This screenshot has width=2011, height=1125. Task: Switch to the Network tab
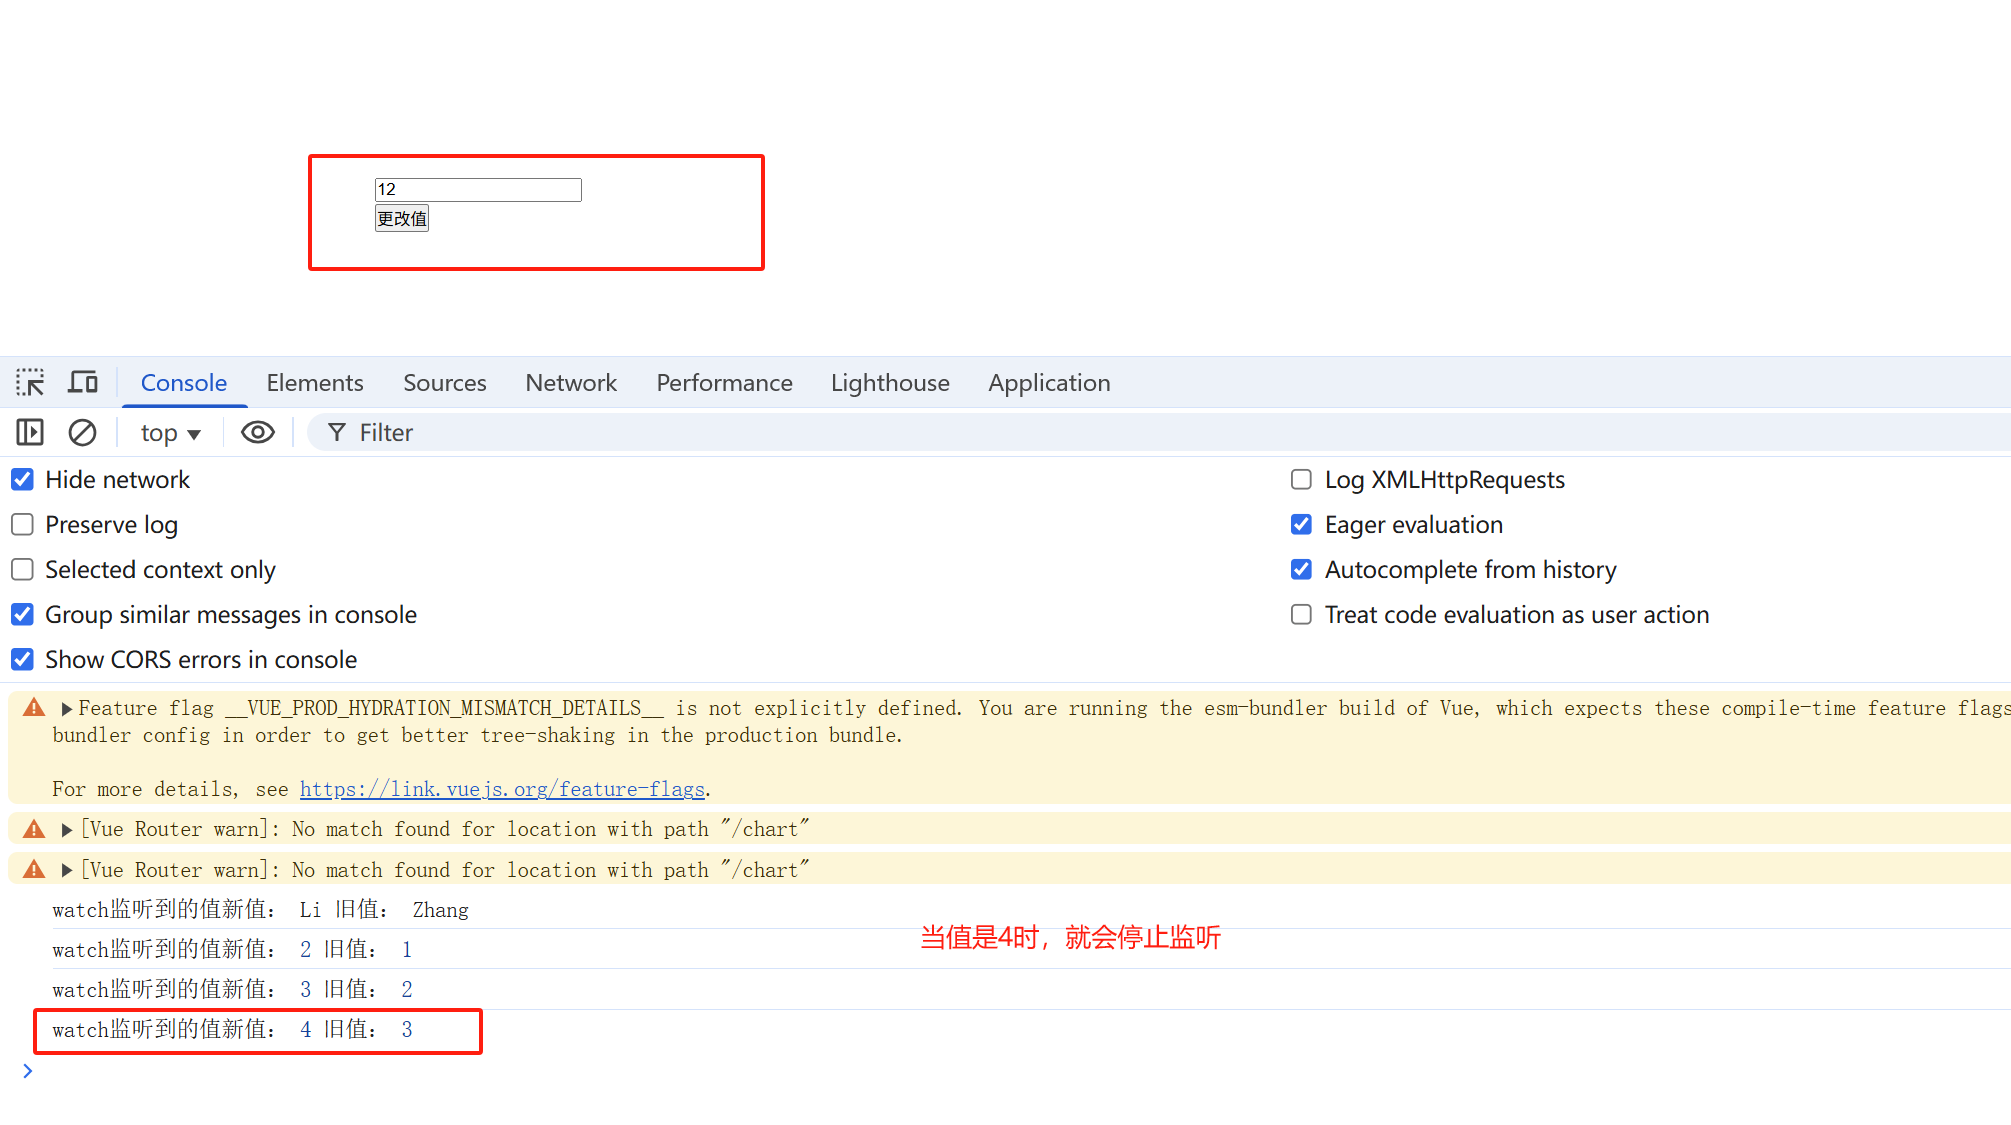coord(571,383)
